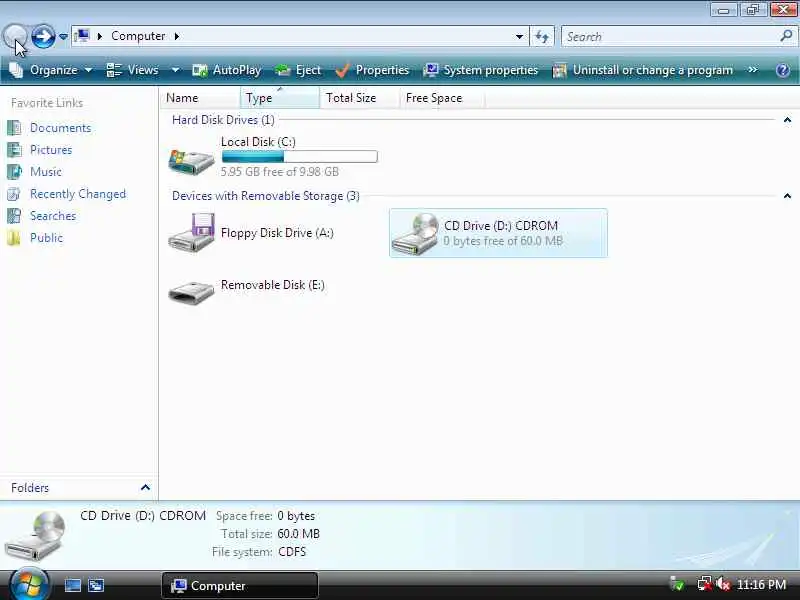The height and width of the screenshot is (600, 800).
Task: Expand the Views dropdown arrow
Action: 175,70
